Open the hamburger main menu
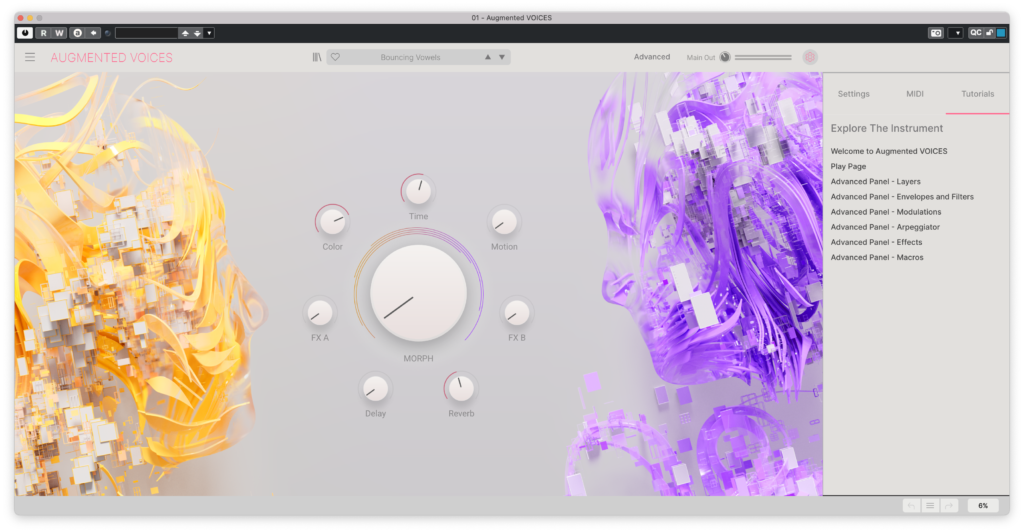1024x532 pixels. pos(30,57)
